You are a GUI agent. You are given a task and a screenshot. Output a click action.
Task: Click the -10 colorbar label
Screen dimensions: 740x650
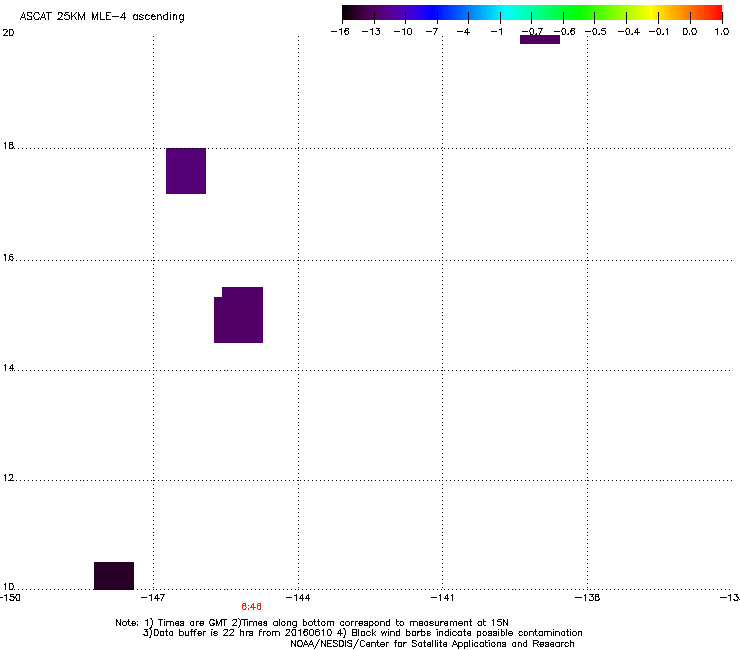tap(403, 32)
